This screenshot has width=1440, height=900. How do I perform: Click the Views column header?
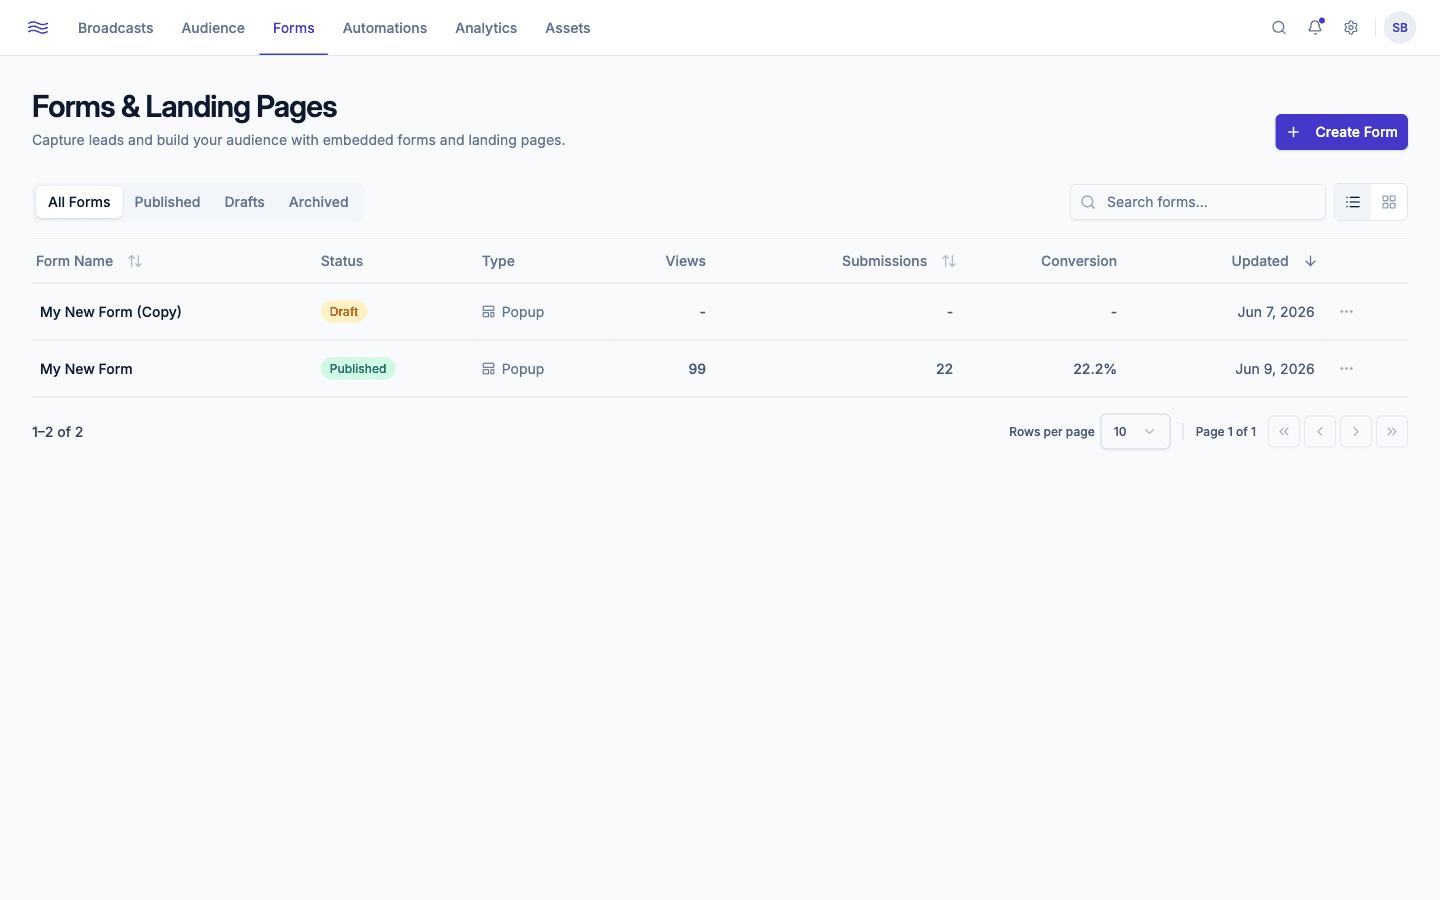[x=686, y=261]
